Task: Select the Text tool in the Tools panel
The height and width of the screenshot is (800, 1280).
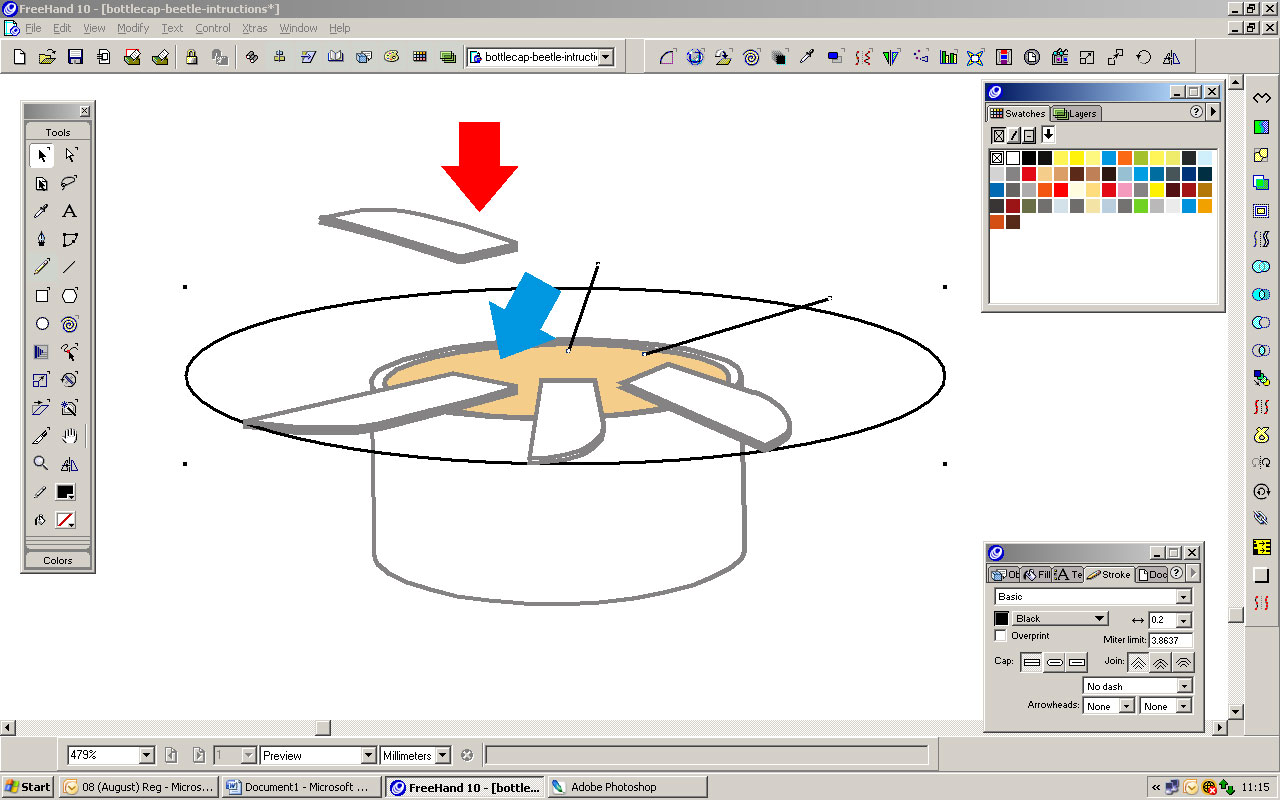Action: click(x=68, y=211)
